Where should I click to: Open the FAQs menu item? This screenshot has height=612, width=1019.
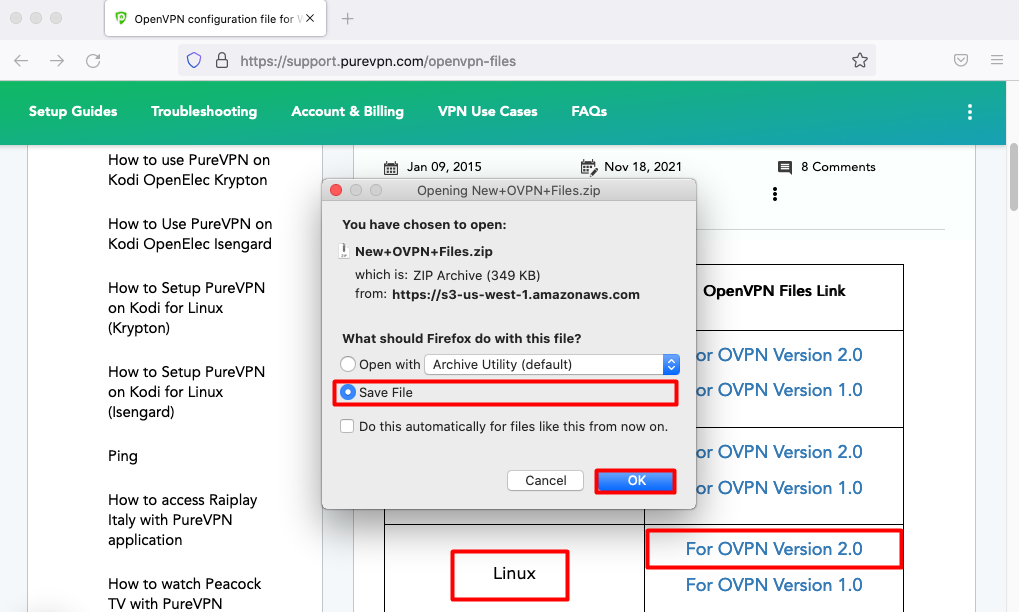coord(589,111)
